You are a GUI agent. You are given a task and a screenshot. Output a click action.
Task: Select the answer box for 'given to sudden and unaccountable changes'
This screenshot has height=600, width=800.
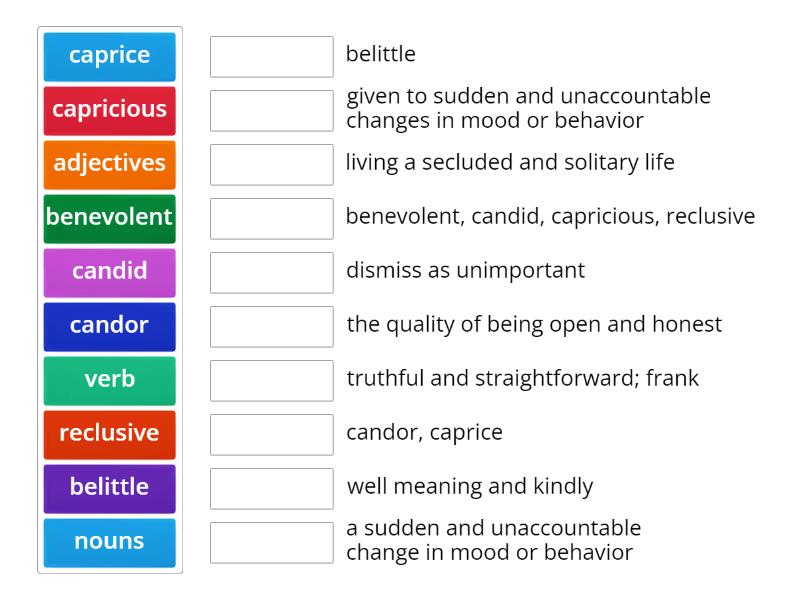tap(272, 111)
